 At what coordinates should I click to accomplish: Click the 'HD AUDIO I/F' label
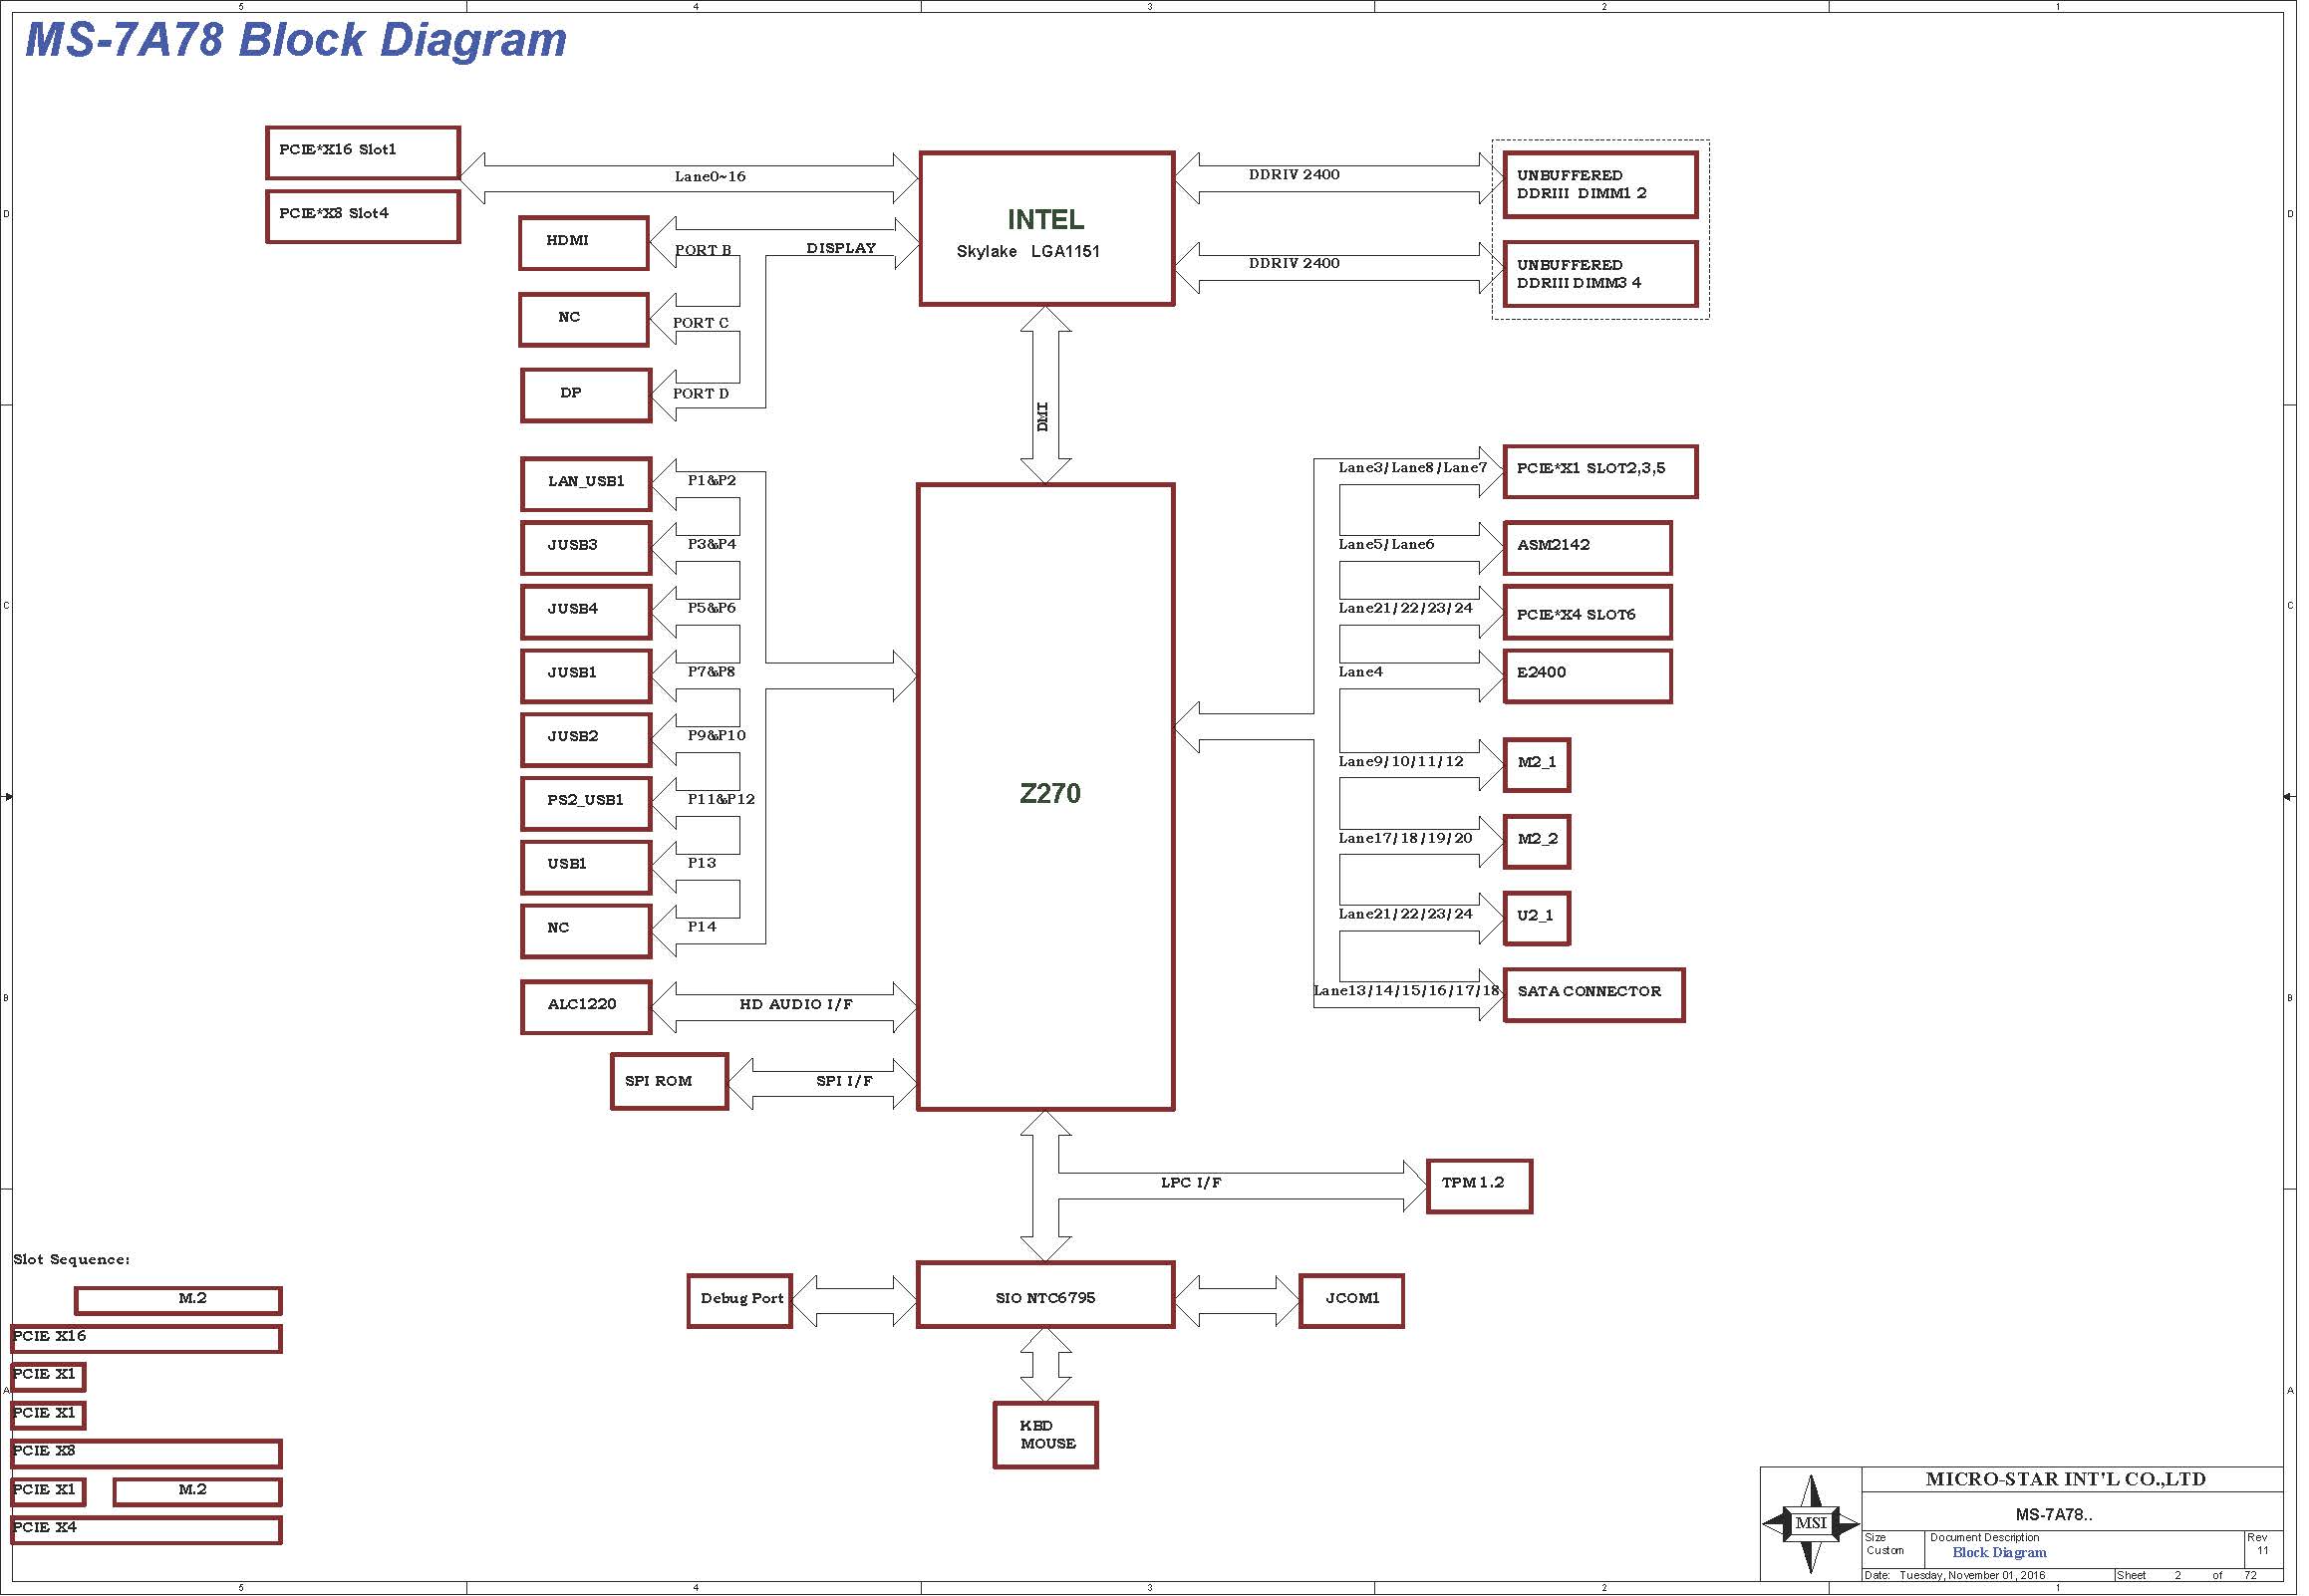point(798,1005)
